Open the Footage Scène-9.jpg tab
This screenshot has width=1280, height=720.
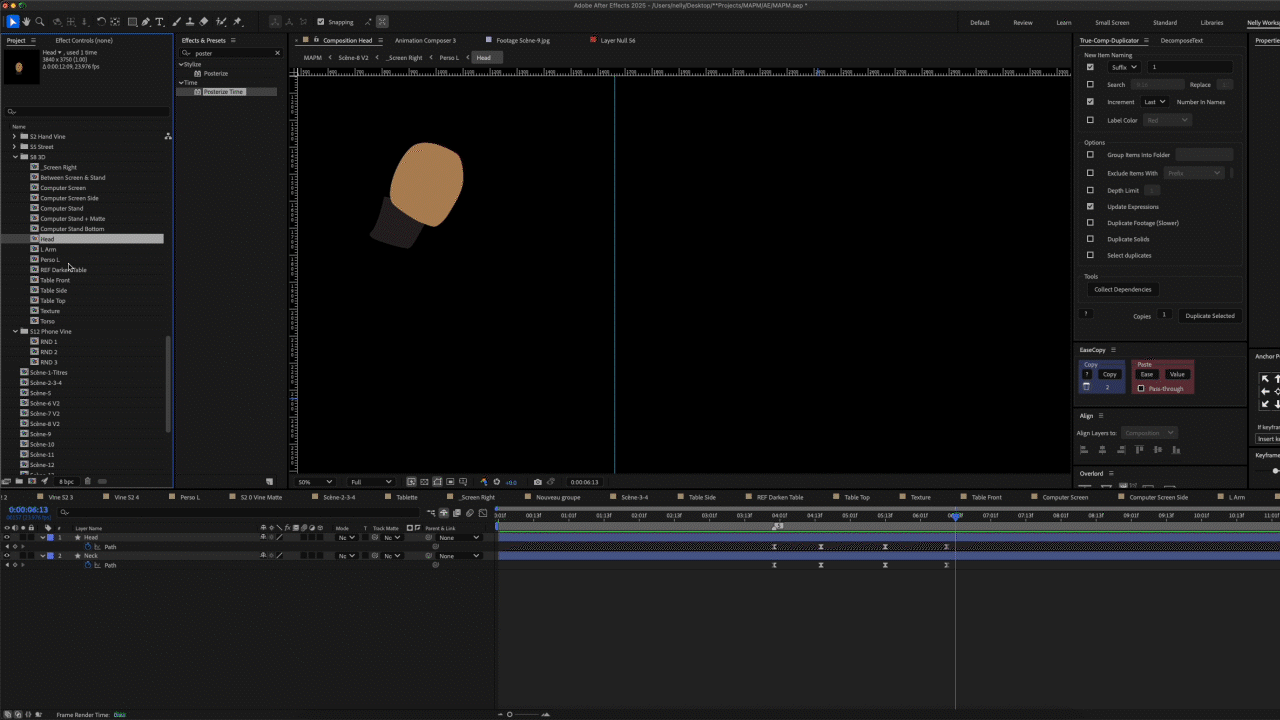pos(523,41)
